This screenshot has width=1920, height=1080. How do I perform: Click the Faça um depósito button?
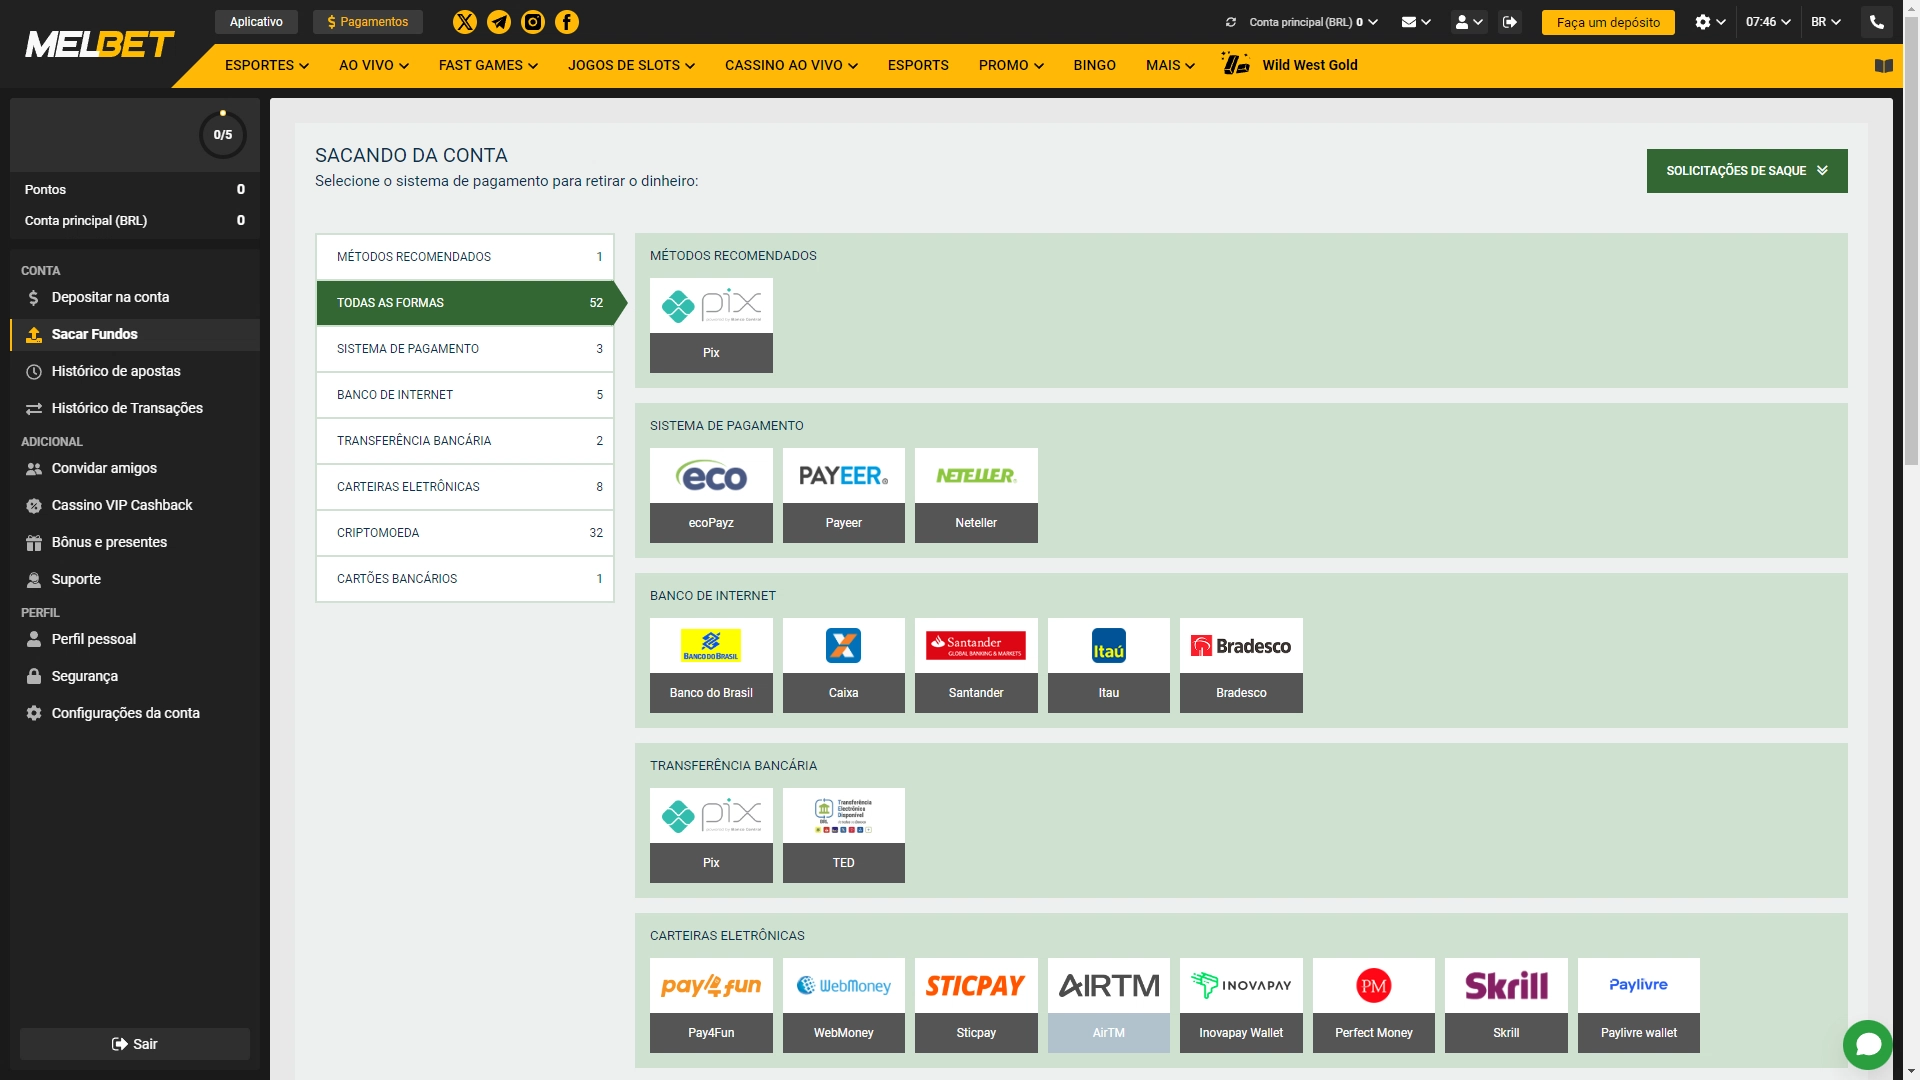pos(1608,22)
